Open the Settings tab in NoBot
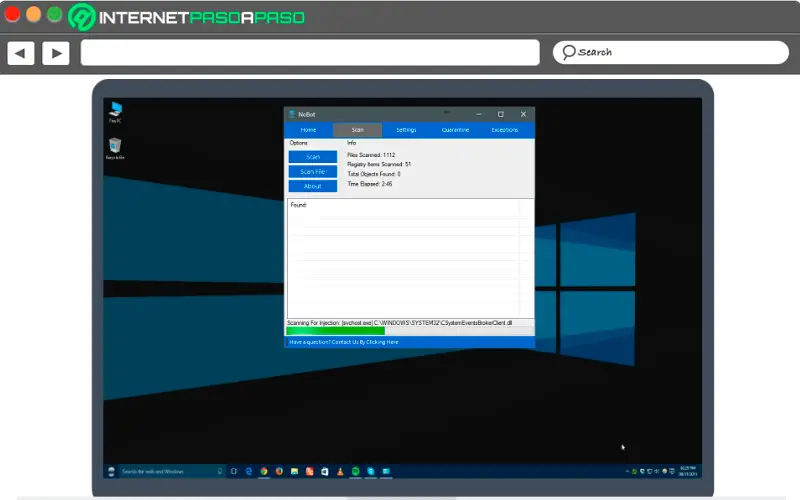Image resolution: width=800 pixels, height=500 pixels. tap(406, 130)
